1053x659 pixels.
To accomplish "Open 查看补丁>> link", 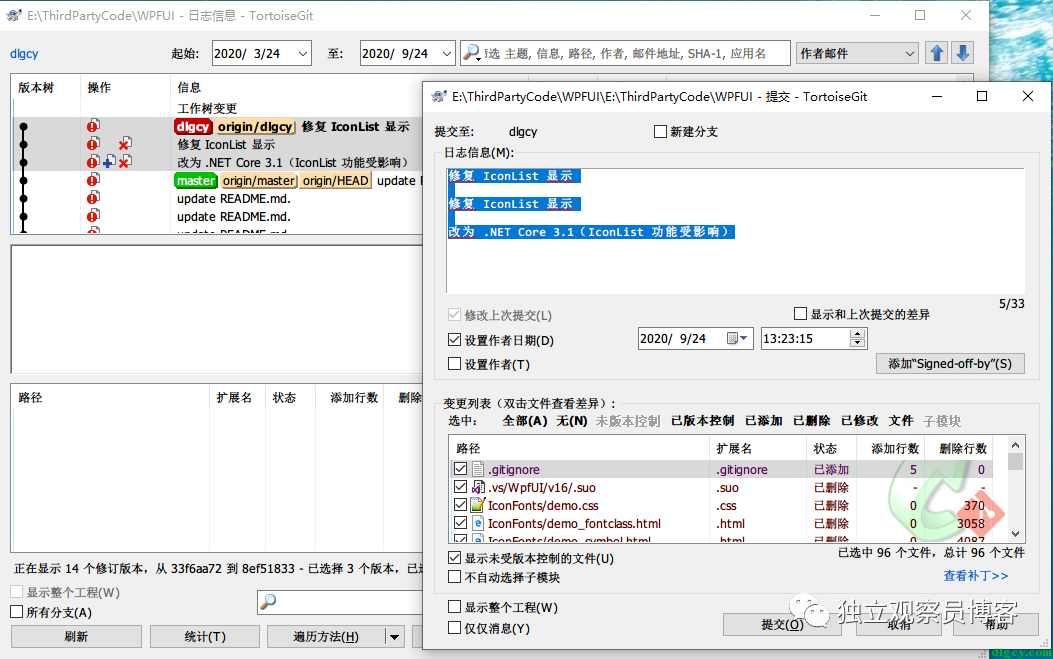I will click(975, 576).
